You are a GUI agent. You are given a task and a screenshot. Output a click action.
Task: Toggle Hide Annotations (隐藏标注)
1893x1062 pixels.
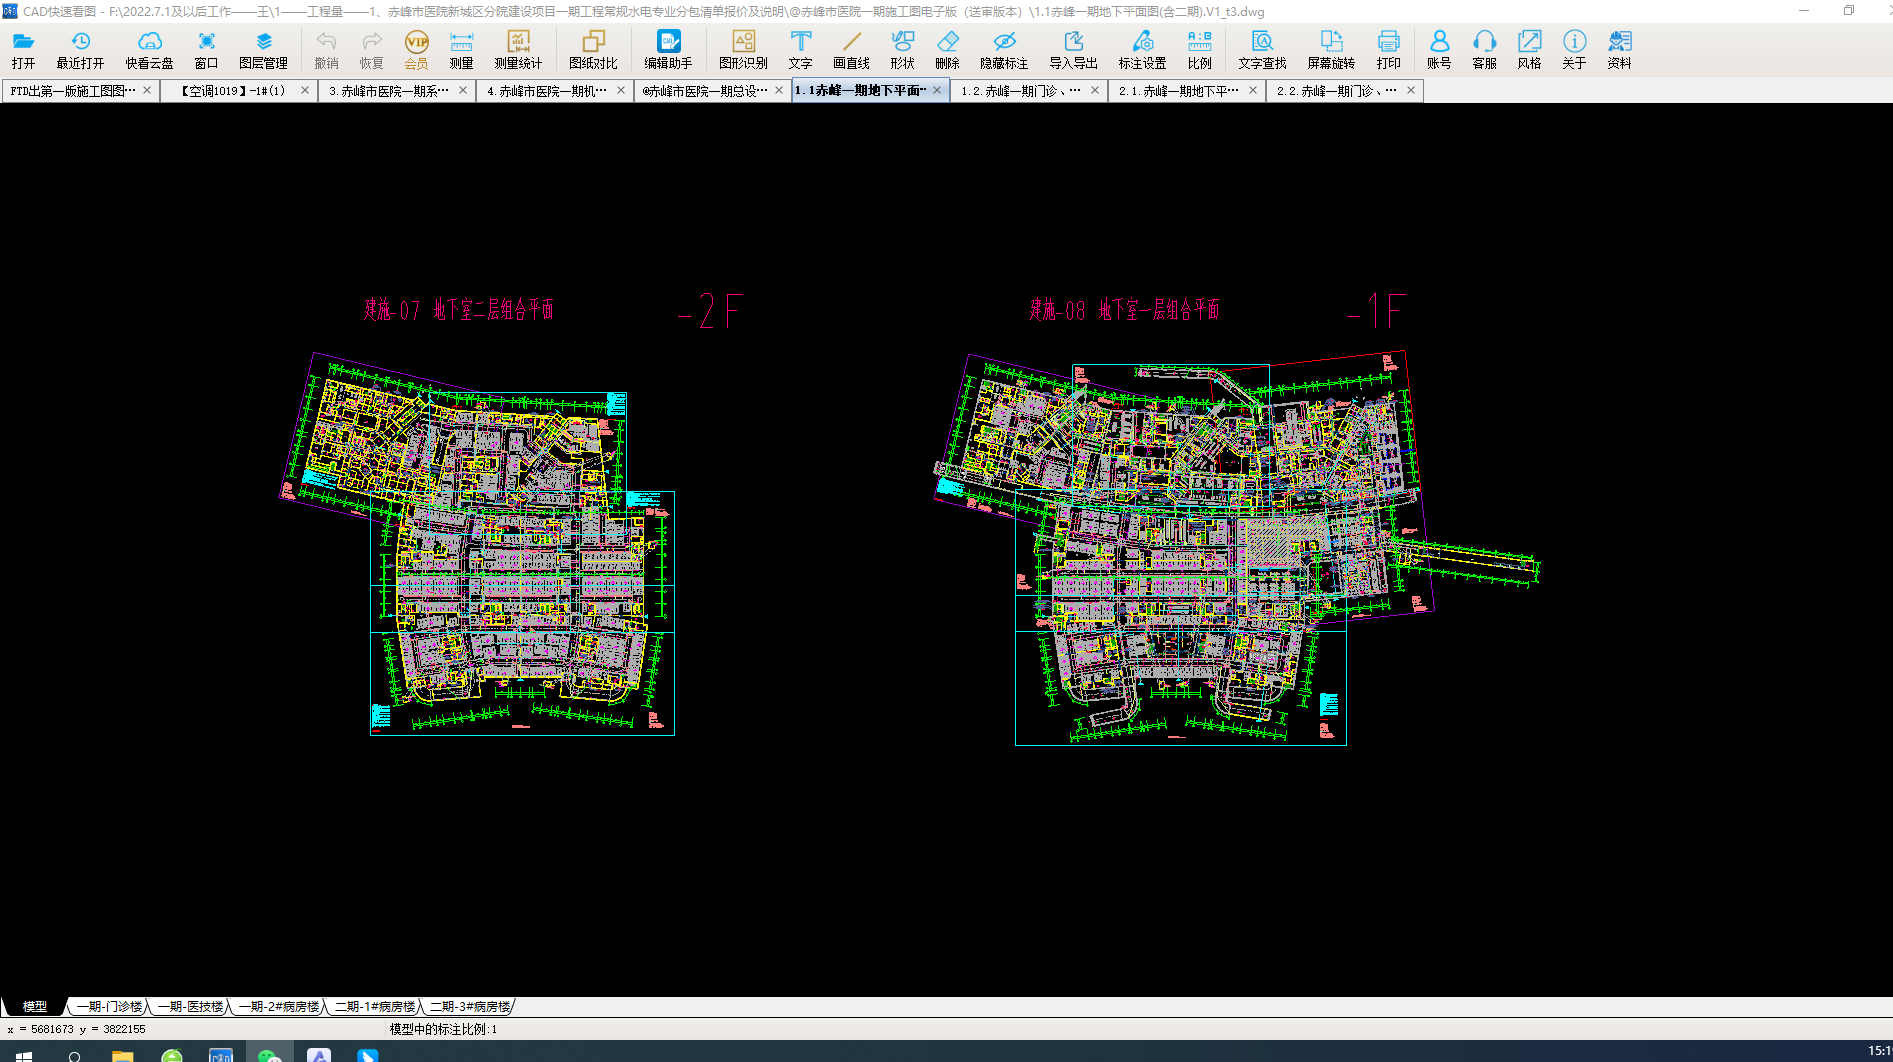click(1004, 50)
